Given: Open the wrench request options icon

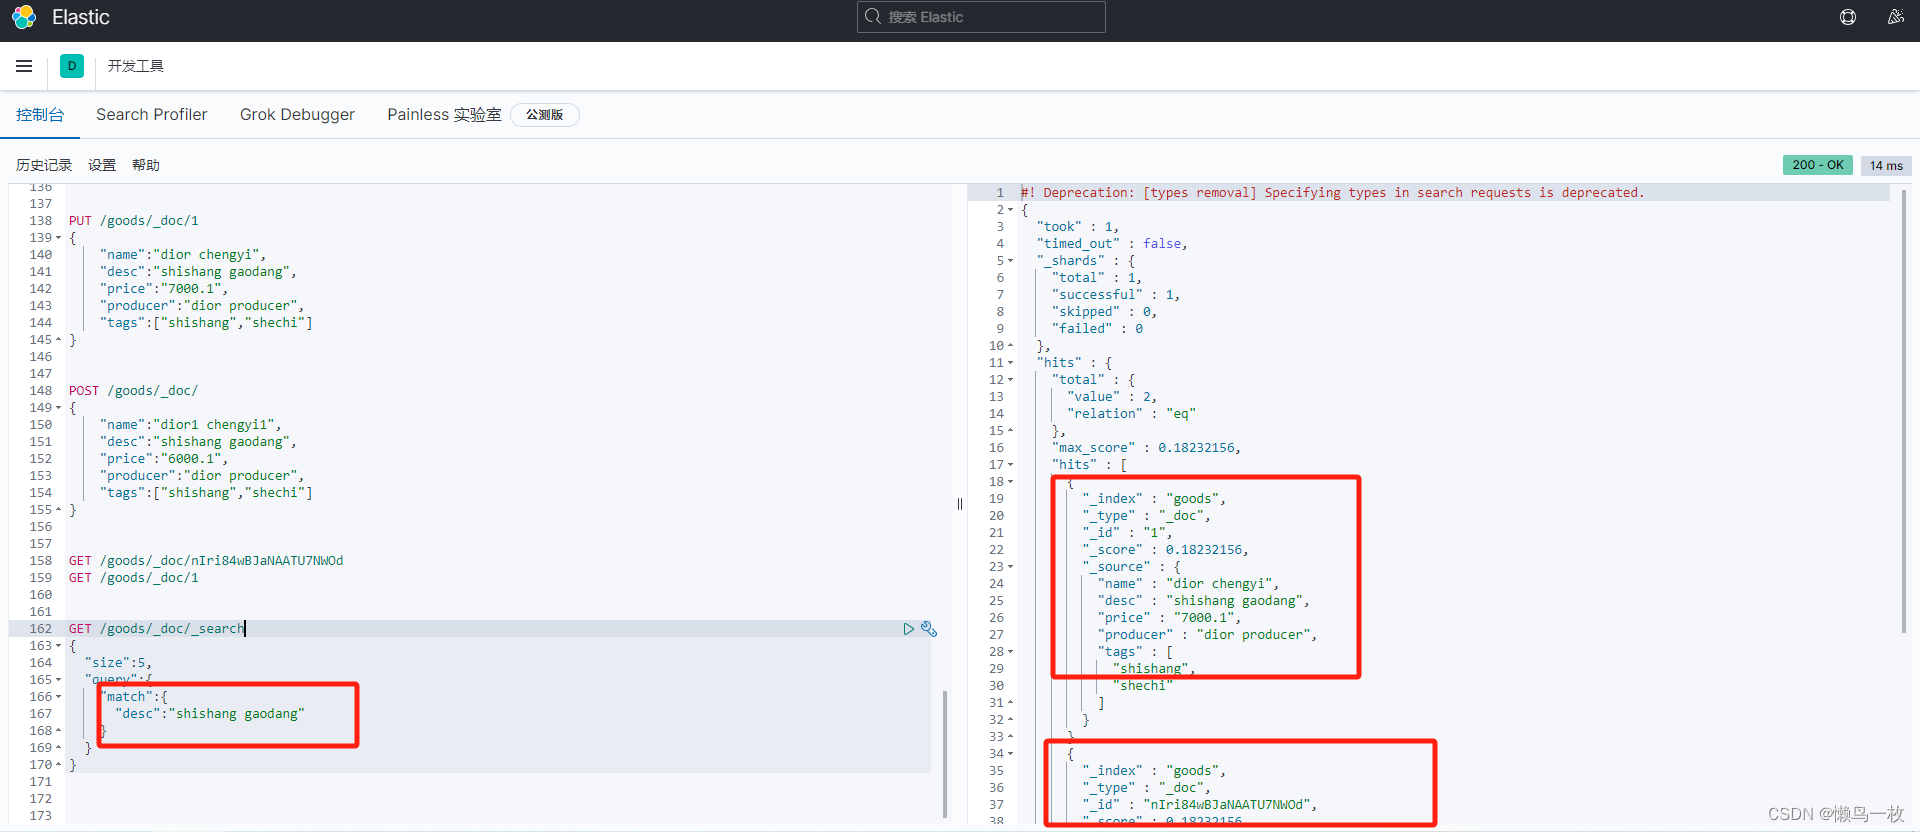Looking at the screenshot, I should pyautogui.click(x=929, y=629).
